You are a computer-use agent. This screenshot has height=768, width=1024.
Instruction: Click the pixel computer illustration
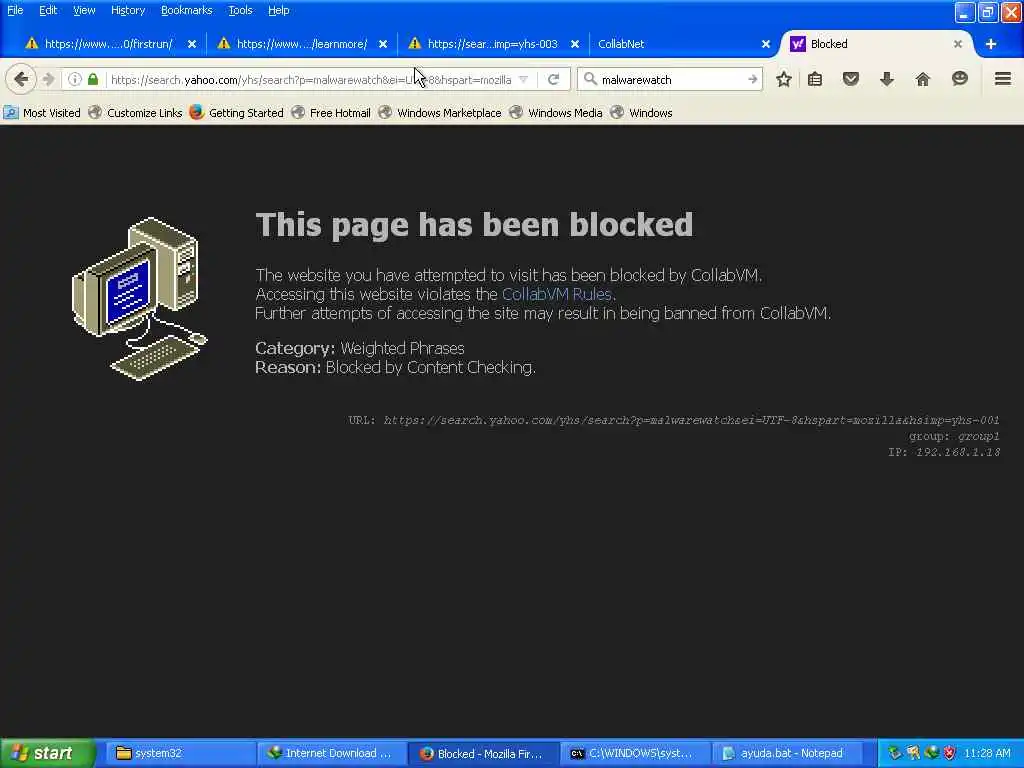pos(139,298)
